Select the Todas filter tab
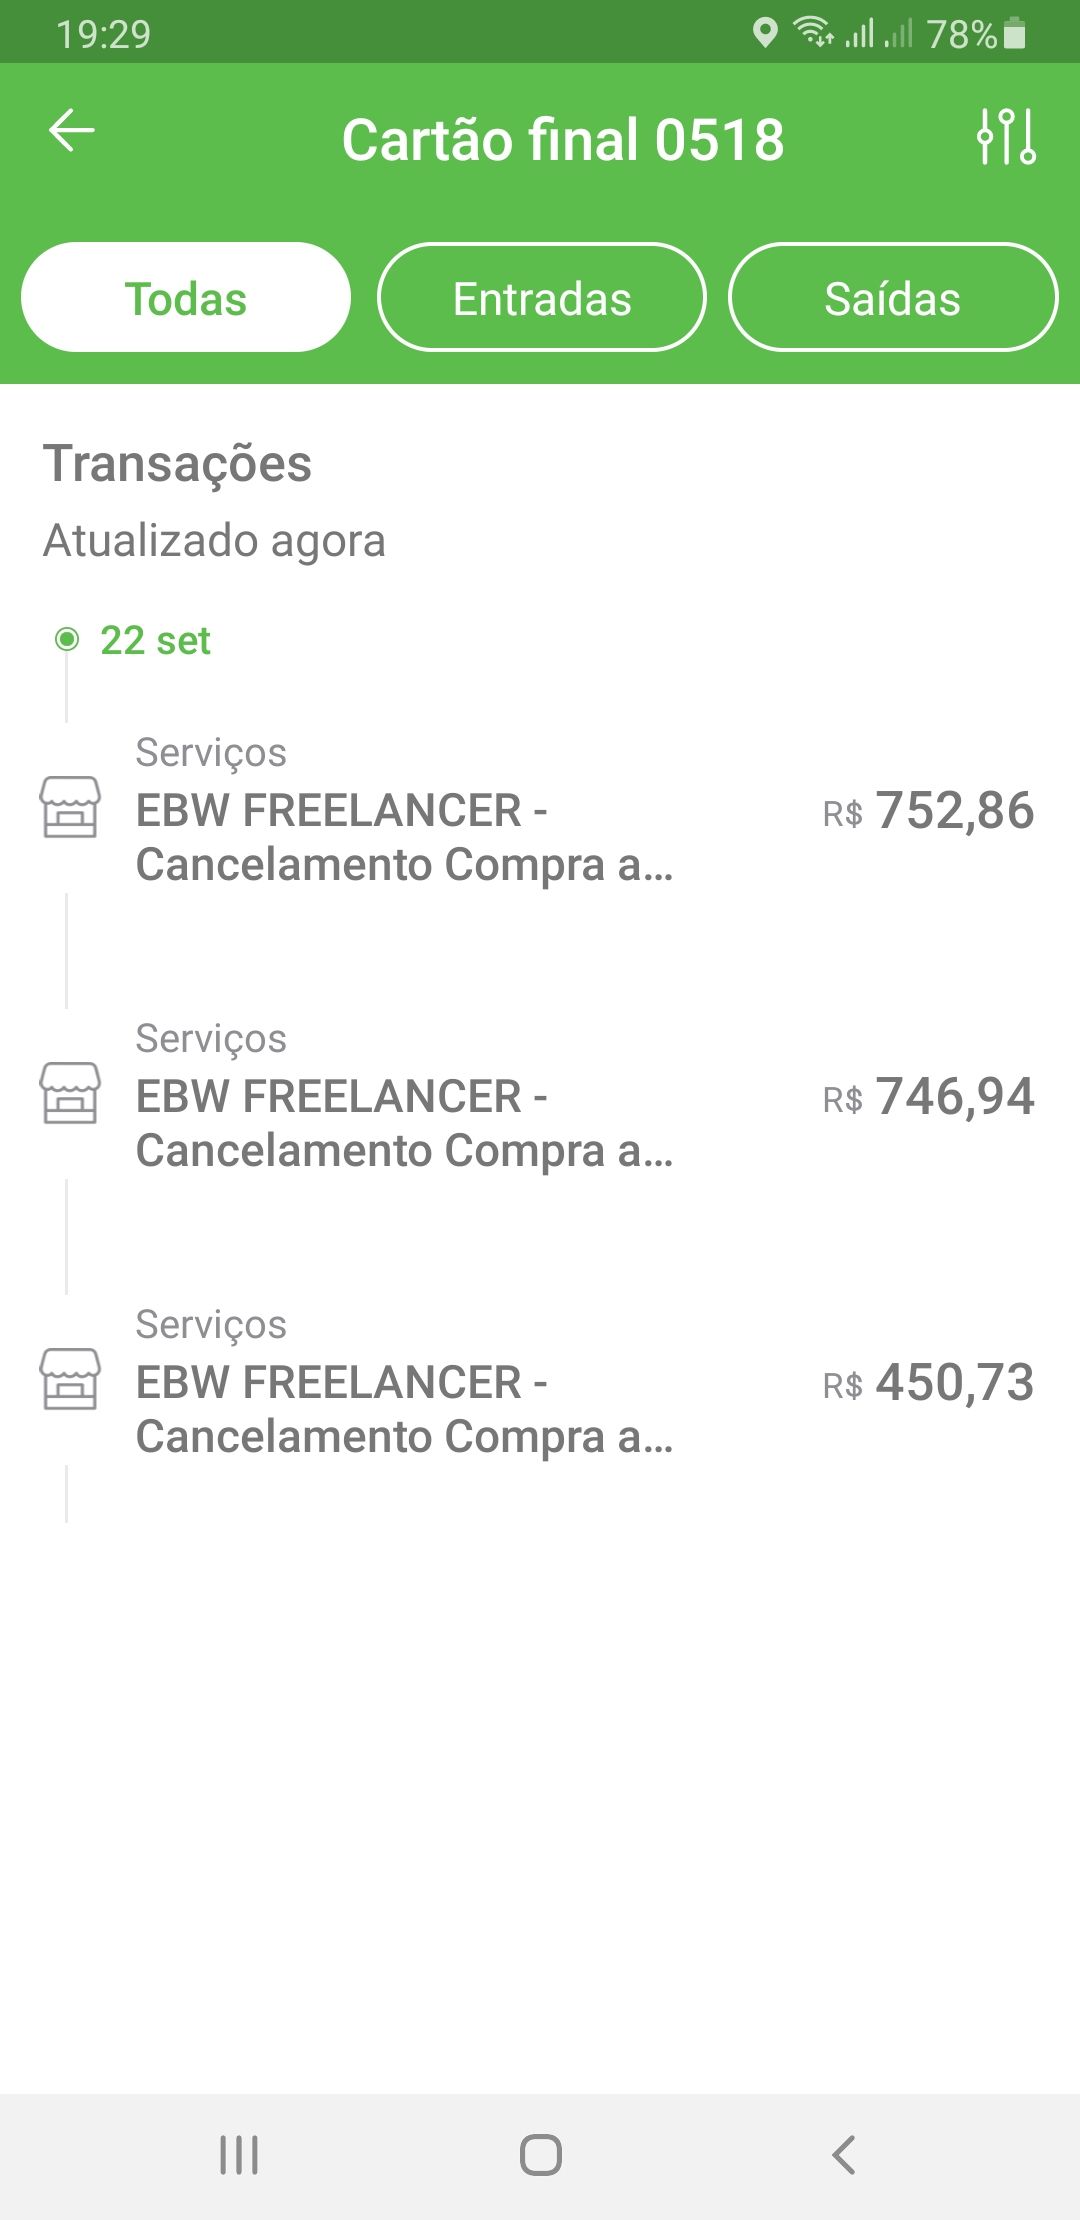The height and width of the screenshot is (2220, 1080). click(x=186, y=298)
